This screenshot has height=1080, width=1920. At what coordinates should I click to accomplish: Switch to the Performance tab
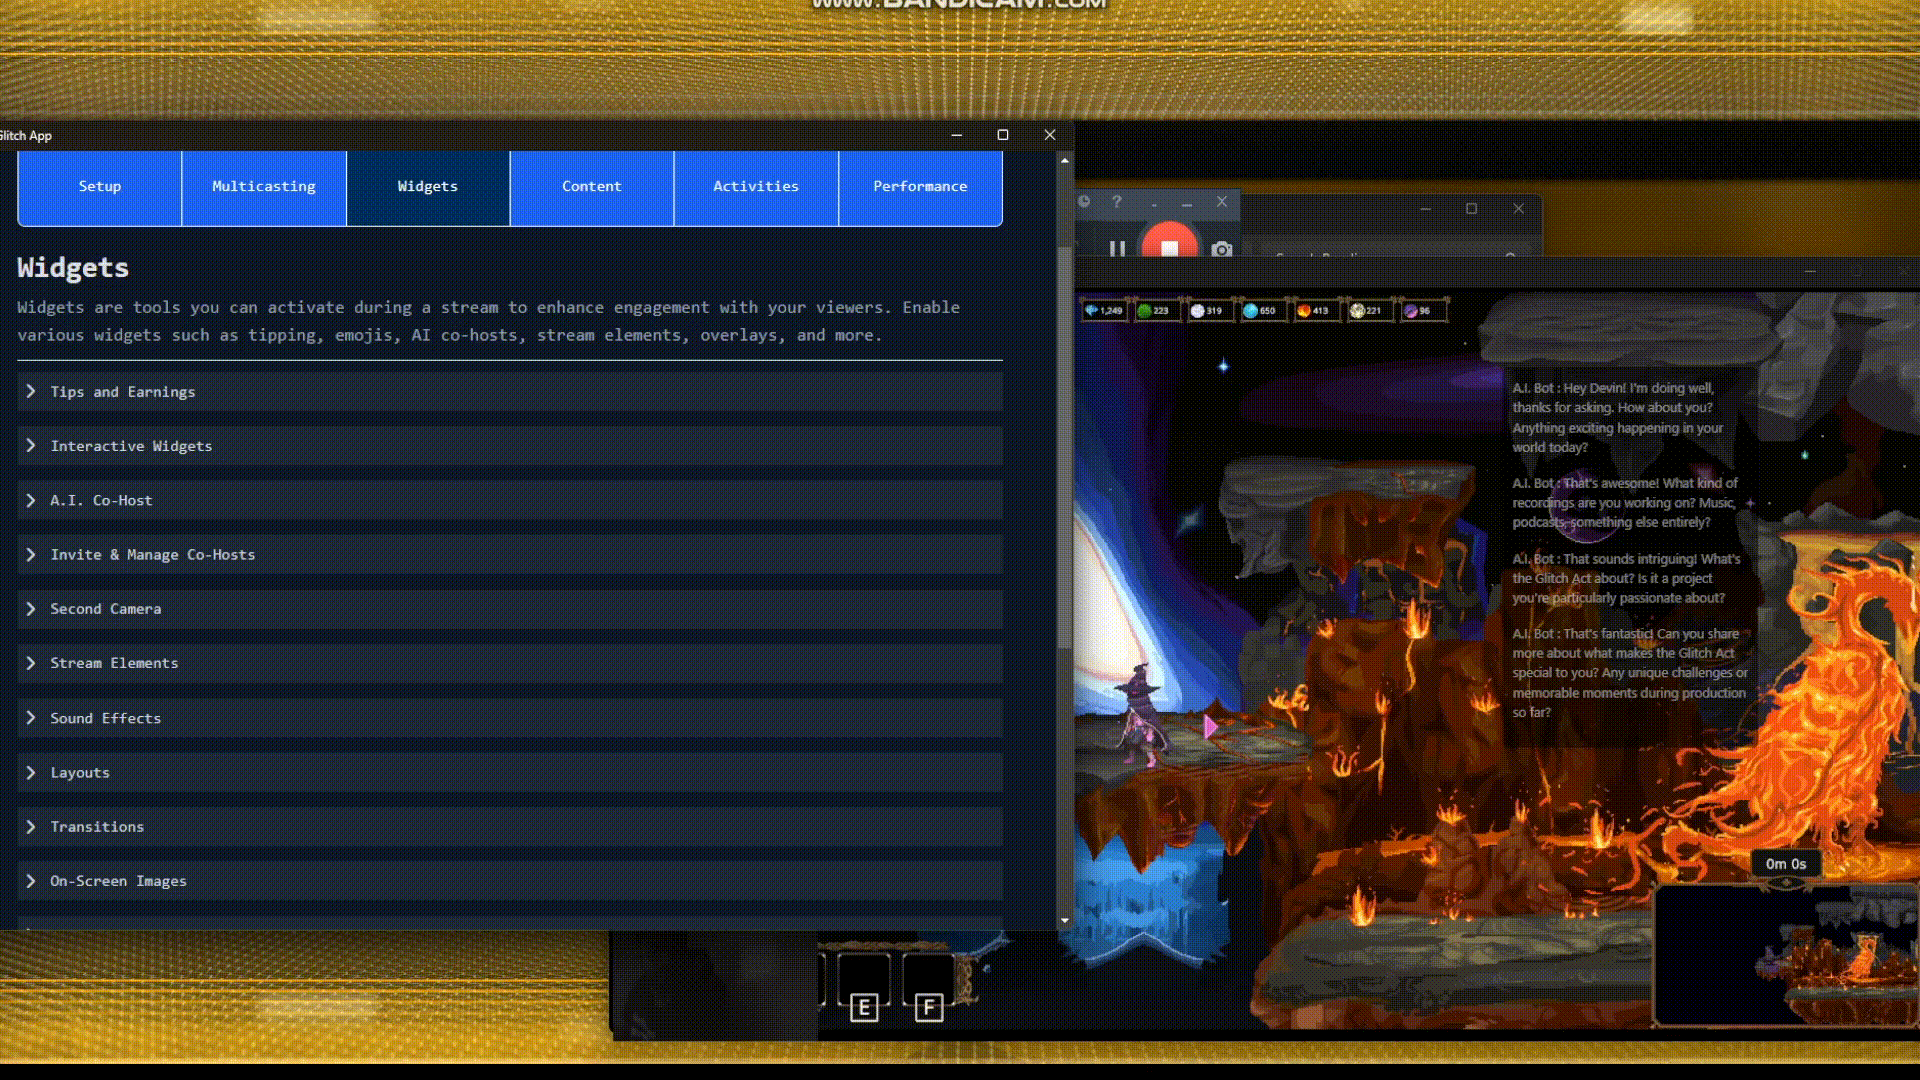920,187
